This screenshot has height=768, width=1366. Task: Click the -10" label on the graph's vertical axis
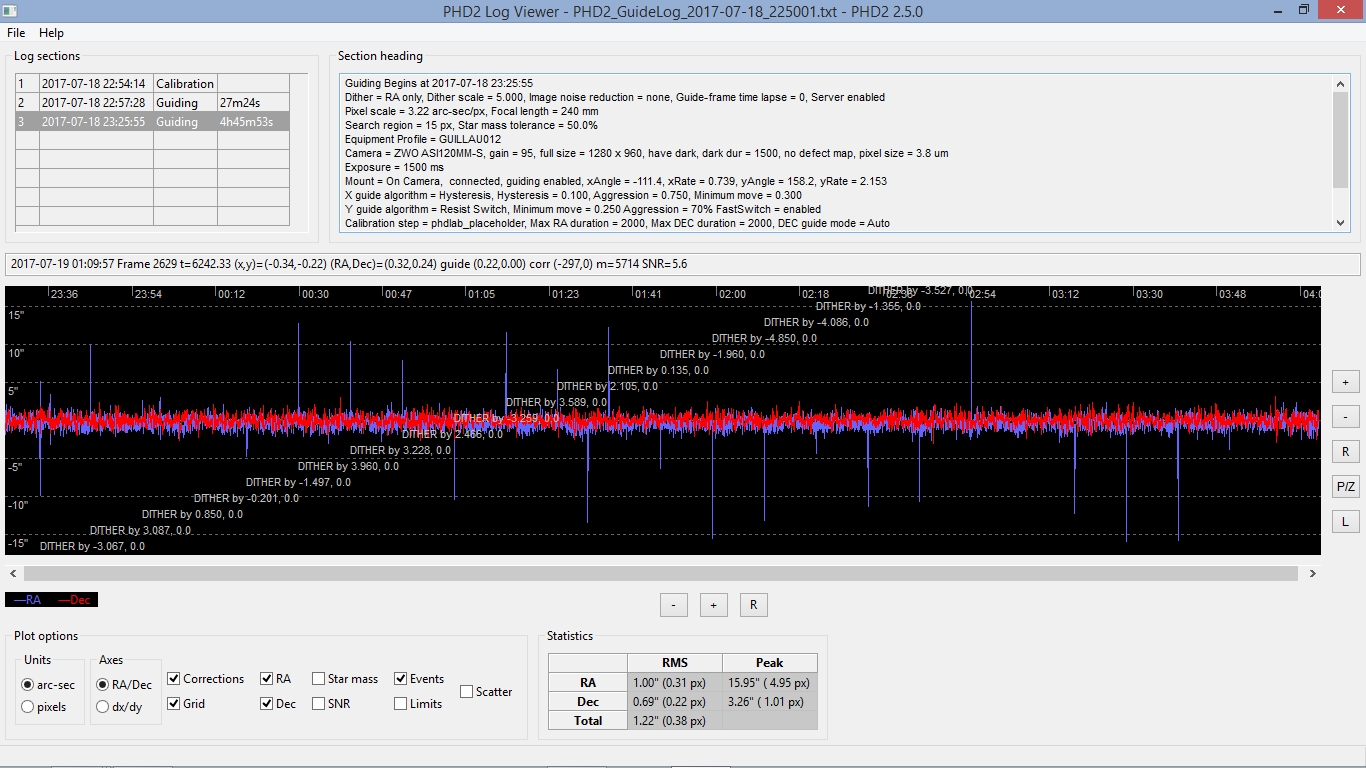18,505
